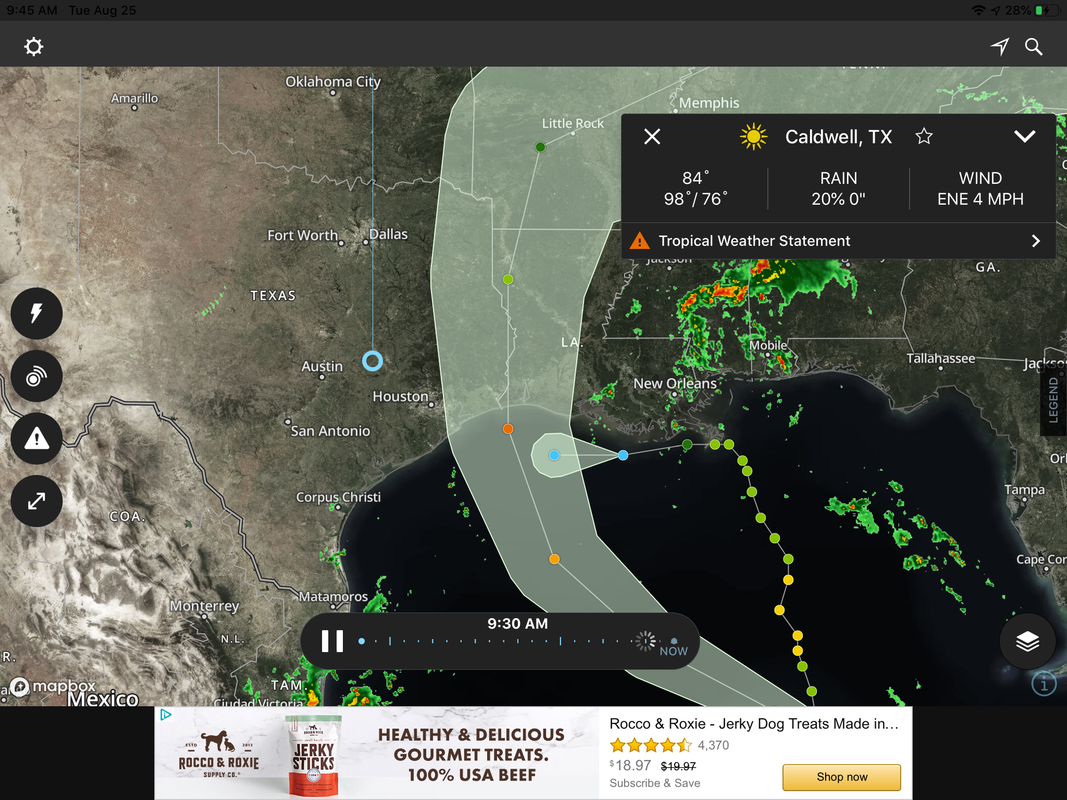Image resolution: width=1067 pixels, height=800 pixels.
Task: Tap the Tropical Weather Statement arrow
Action: click(1036, 241)
